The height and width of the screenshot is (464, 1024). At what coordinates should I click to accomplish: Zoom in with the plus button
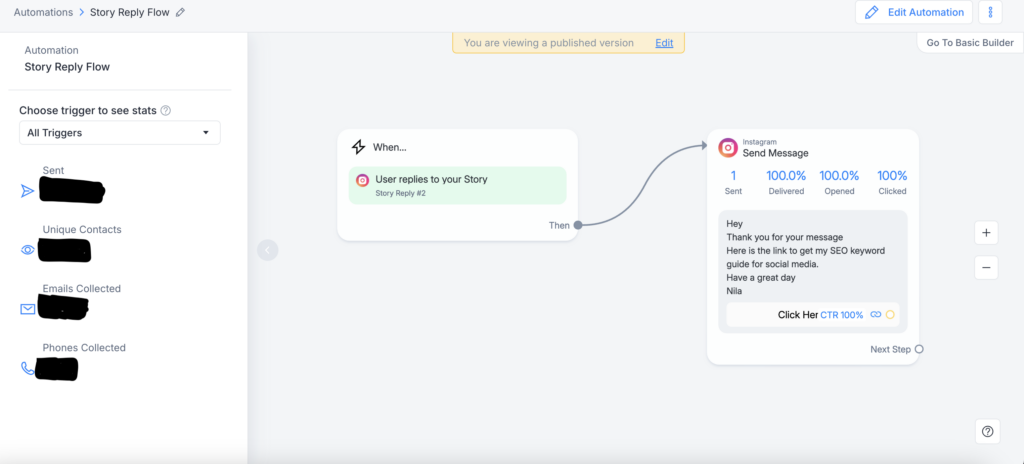(986, 233)
